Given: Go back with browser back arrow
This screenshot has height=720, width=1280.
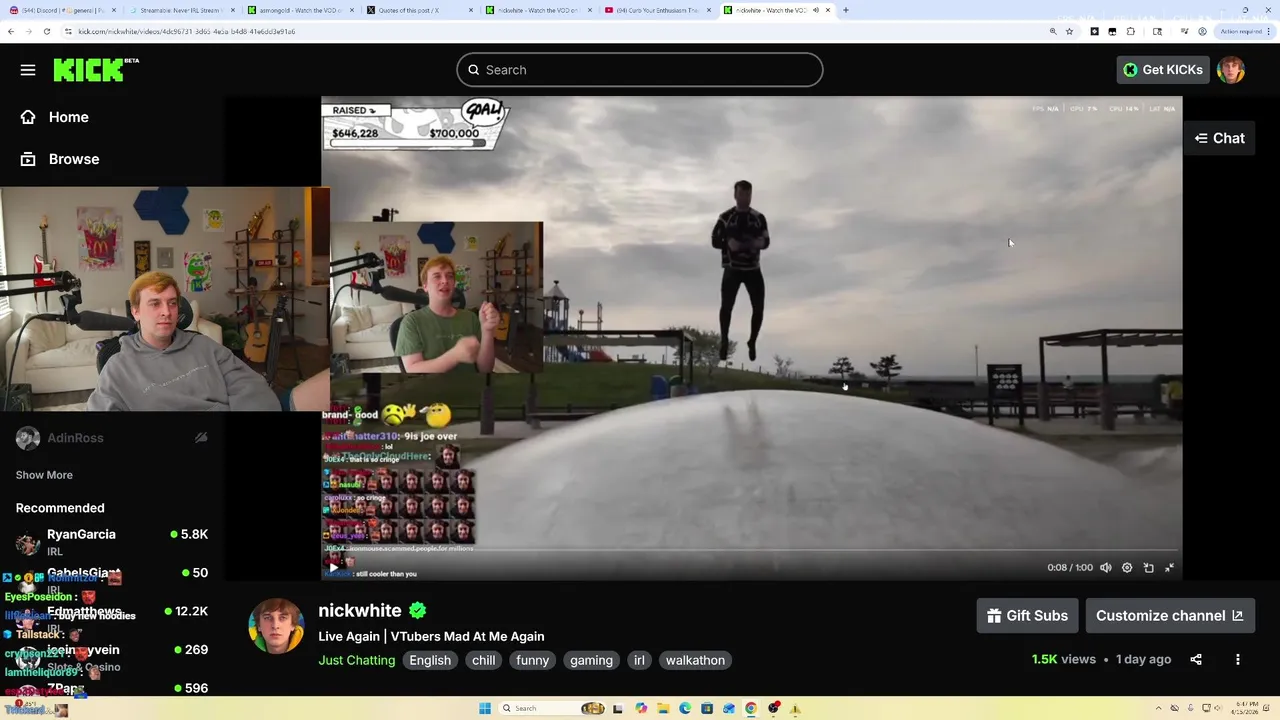Looking at the screenshot, I should click(11, 31).
